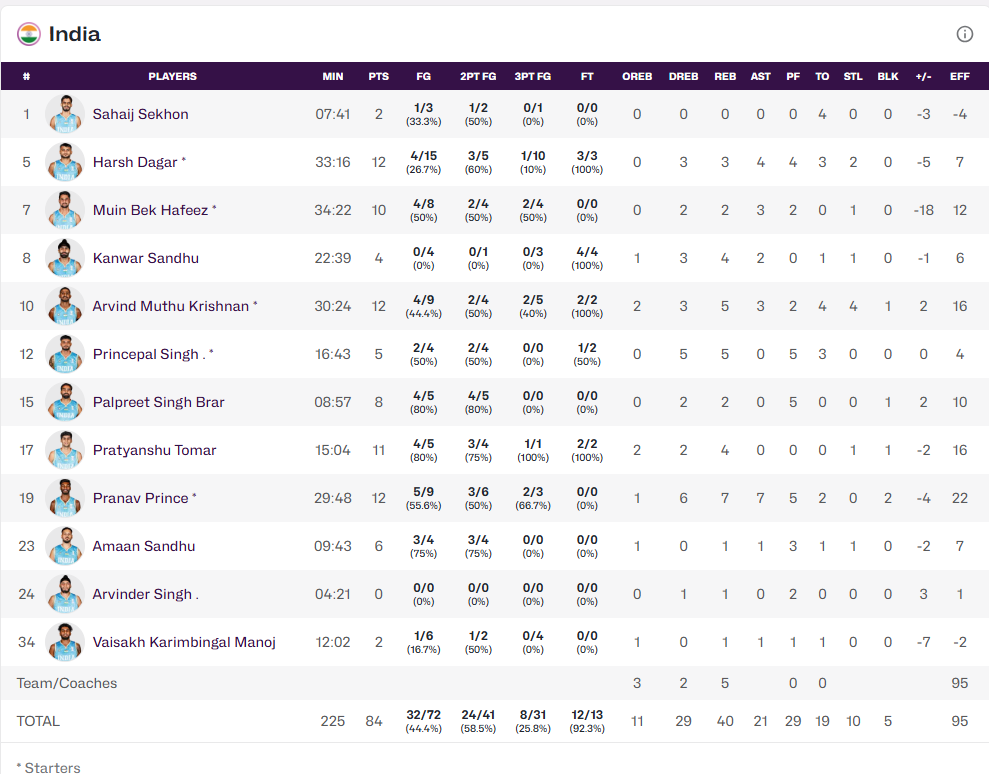Select Pranav Prince's player headshot
This screenshot has height=774, width=989.
pos(65,498)
